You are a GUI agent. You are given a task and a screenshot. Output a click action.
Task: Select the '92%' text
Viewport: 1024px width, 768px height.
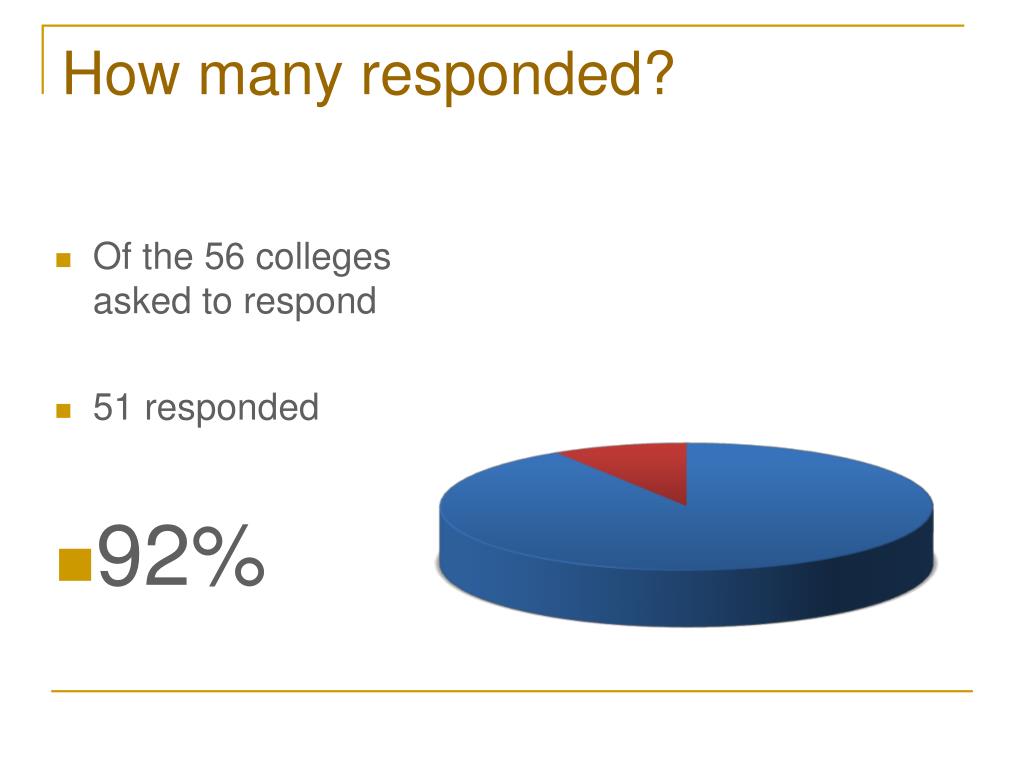pyautogui.click(x=180, y=555)
